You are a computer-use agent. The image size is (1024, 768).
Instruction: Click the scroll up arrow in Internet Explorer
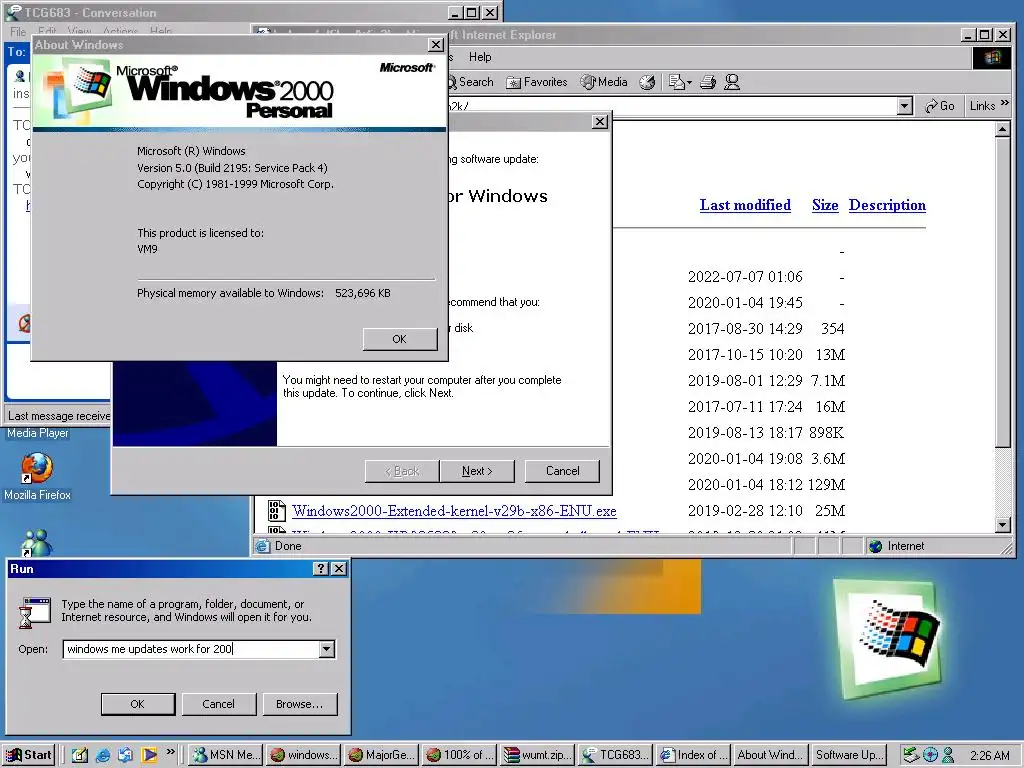pyautogui.click(x=1002, y=129)
